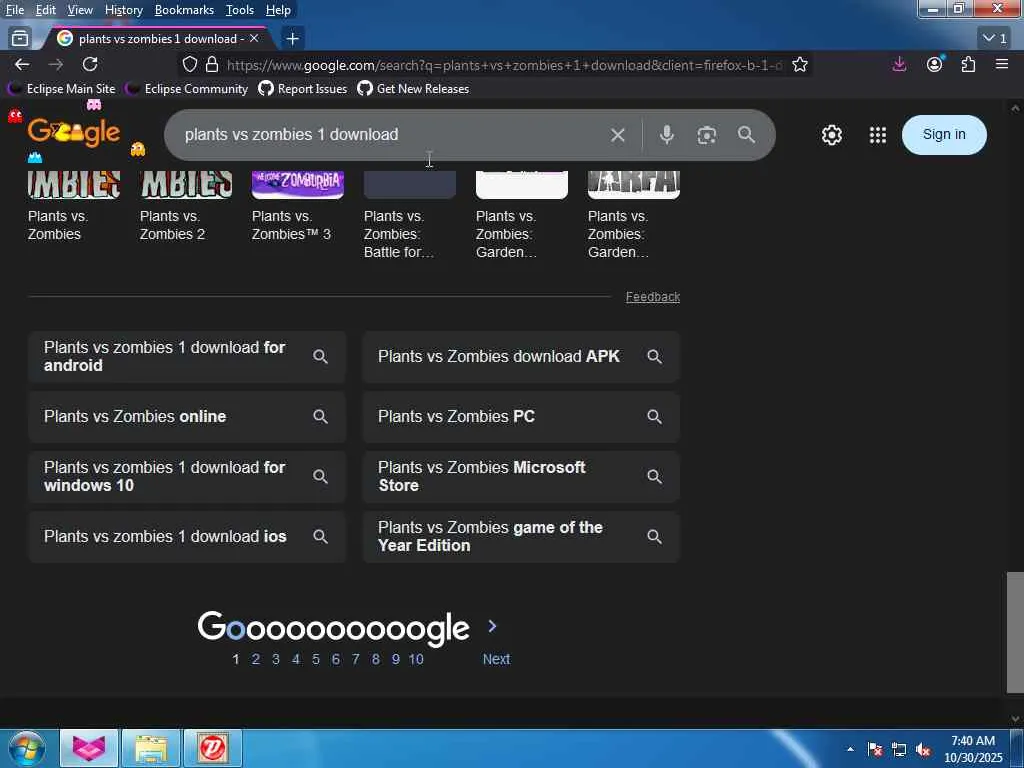Image resolution: width=1024 pixels, height=768 pixels.
Task: Open the Edit menu
Action: tap(45, 10)
